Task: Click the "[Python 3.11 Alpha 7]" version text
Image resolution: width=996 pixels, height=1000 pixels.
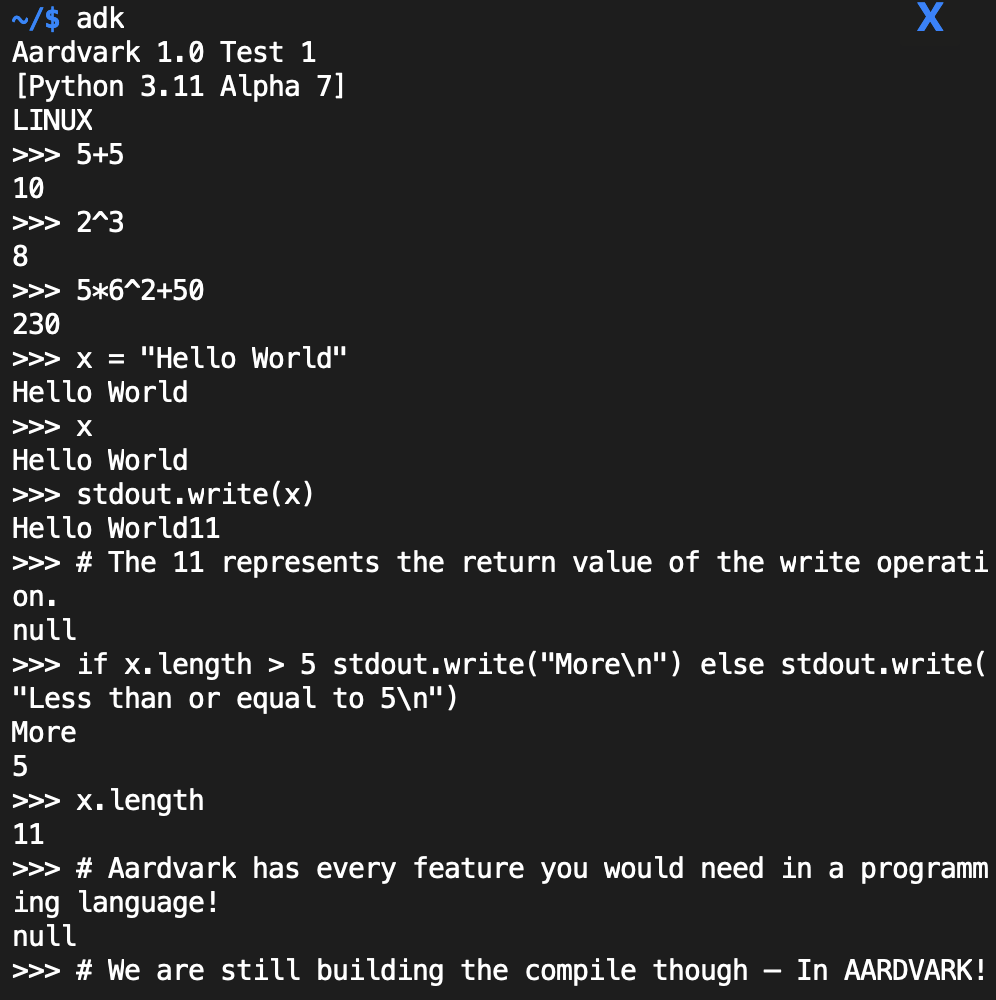Action: click(179, 86)
